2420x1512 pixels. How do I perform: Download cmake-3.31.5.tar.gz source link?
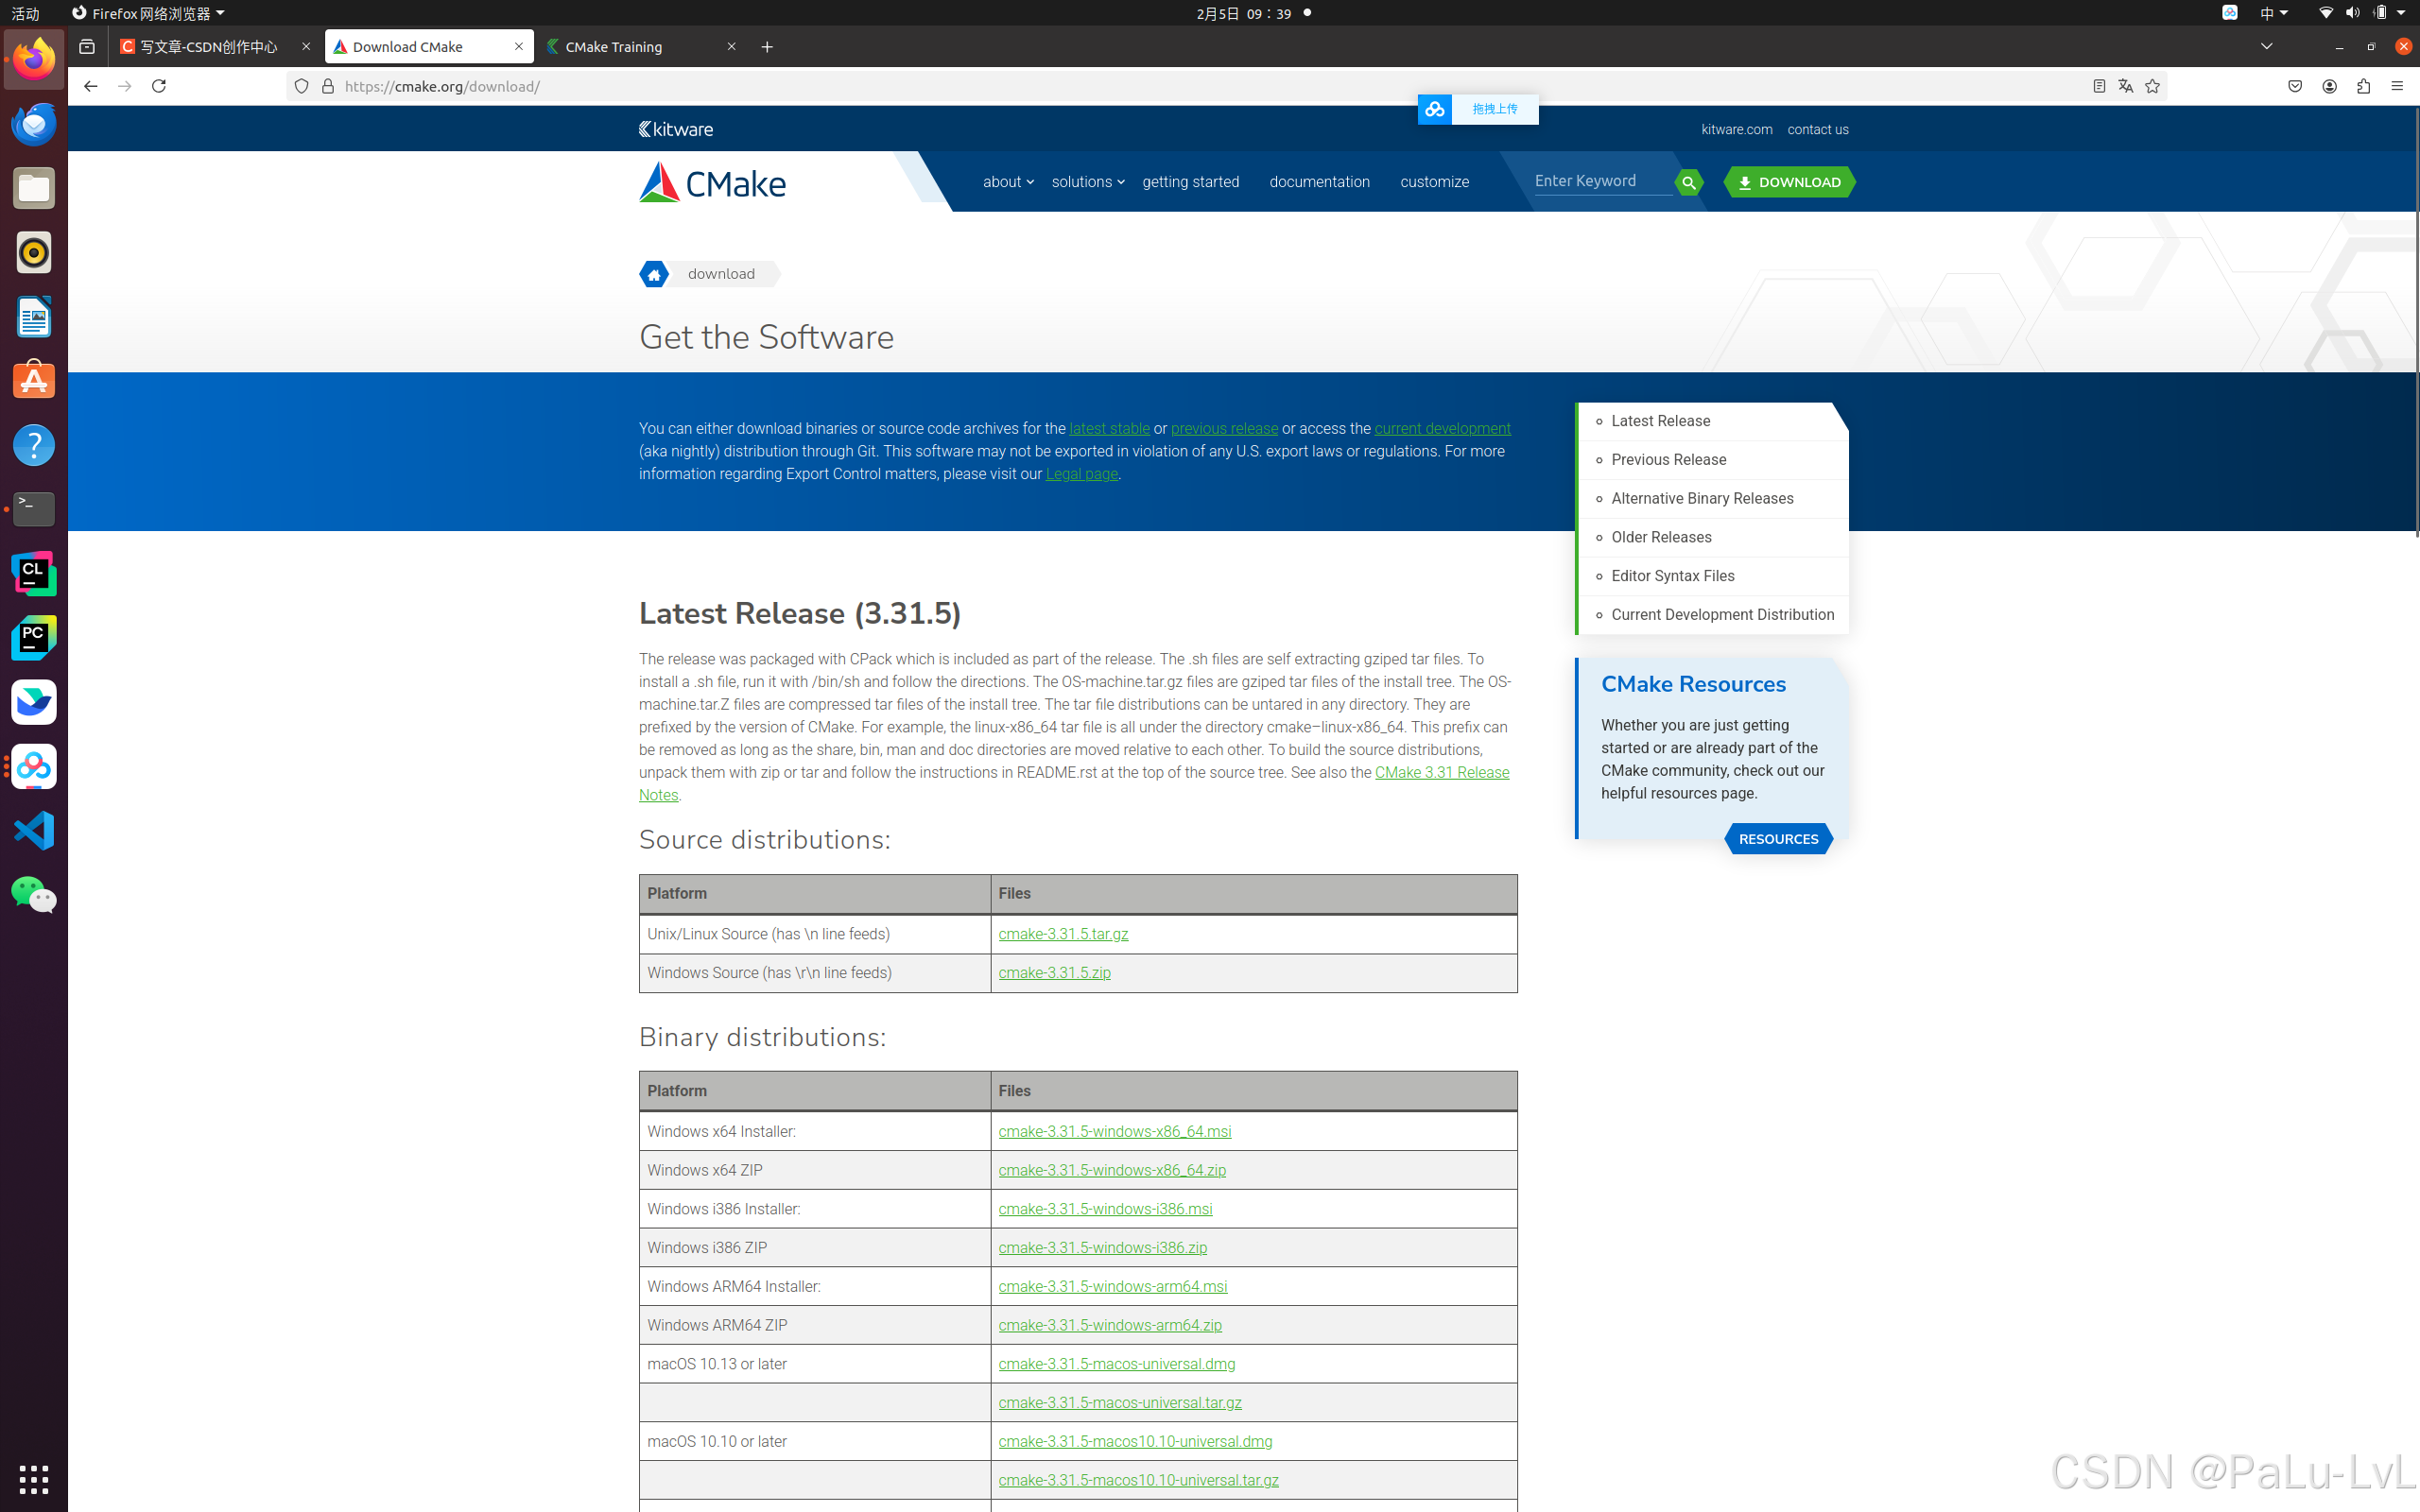pos(1063,934)
